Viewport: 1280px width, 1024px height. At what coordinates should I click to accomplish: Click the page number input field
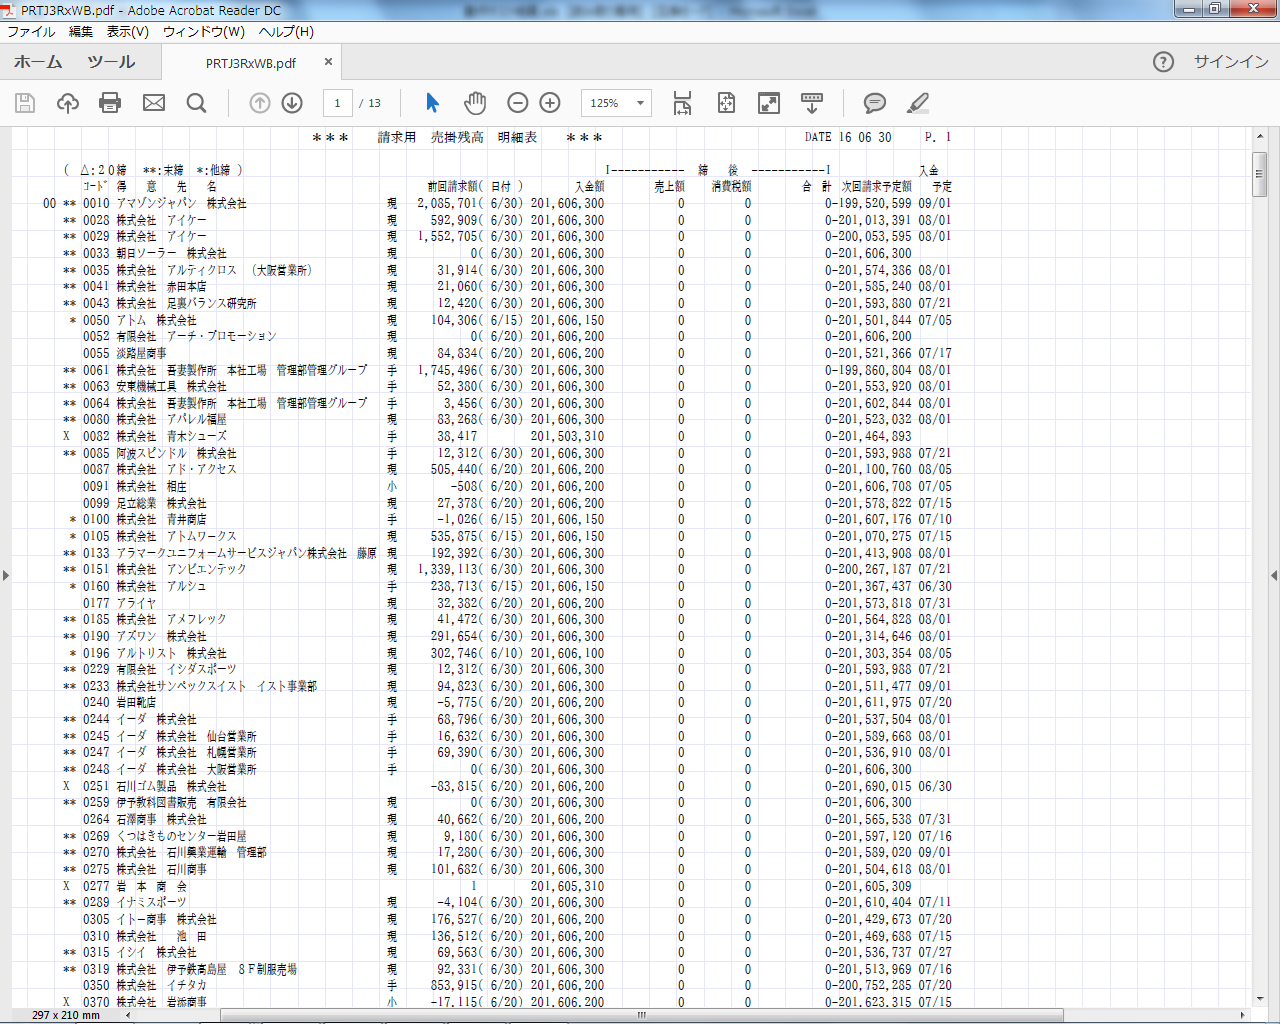337,103
